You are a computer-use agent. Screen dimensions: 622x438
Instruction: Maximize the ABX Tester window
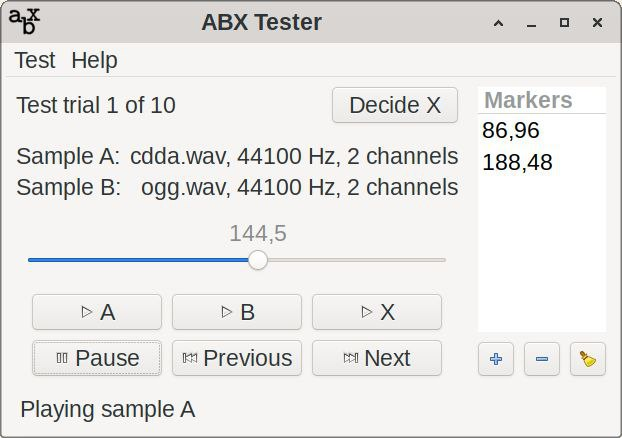[564, 23]
